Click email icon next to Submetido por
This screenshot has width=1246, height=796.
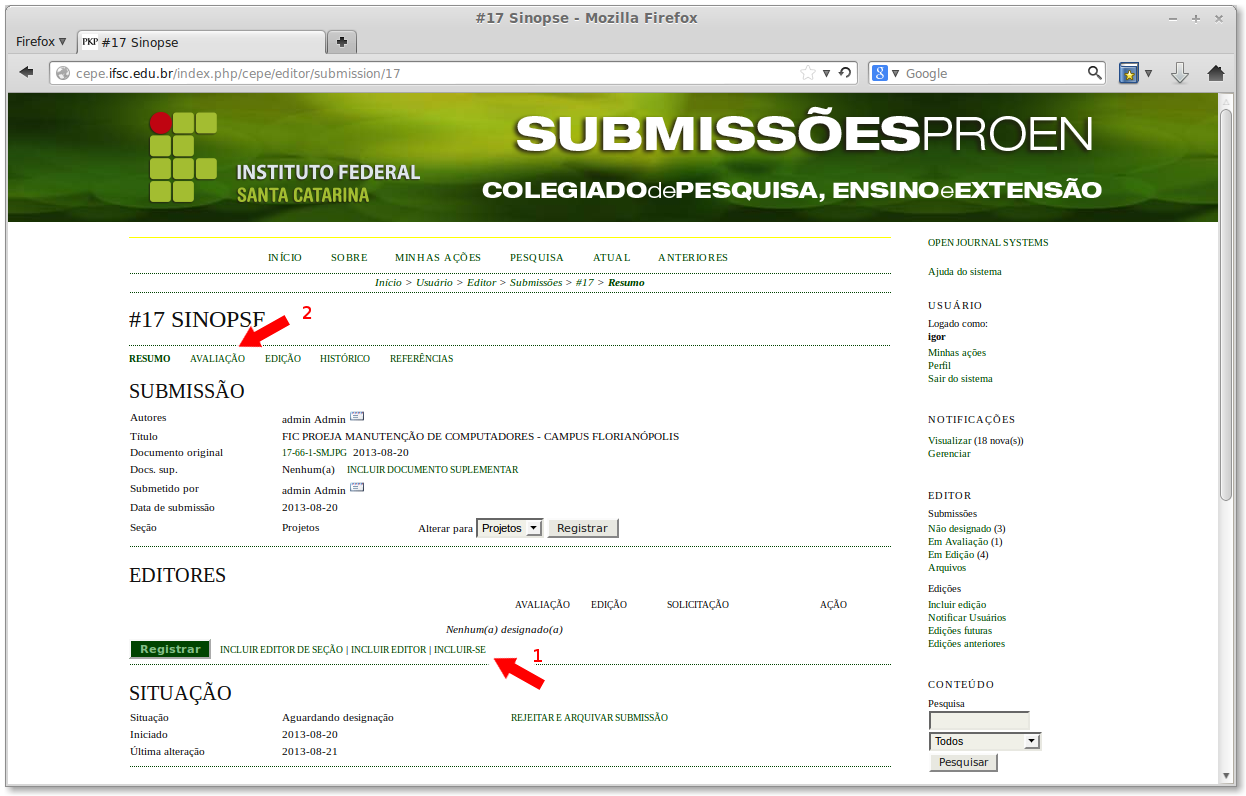pyautogui.click(x=356, y=487)
